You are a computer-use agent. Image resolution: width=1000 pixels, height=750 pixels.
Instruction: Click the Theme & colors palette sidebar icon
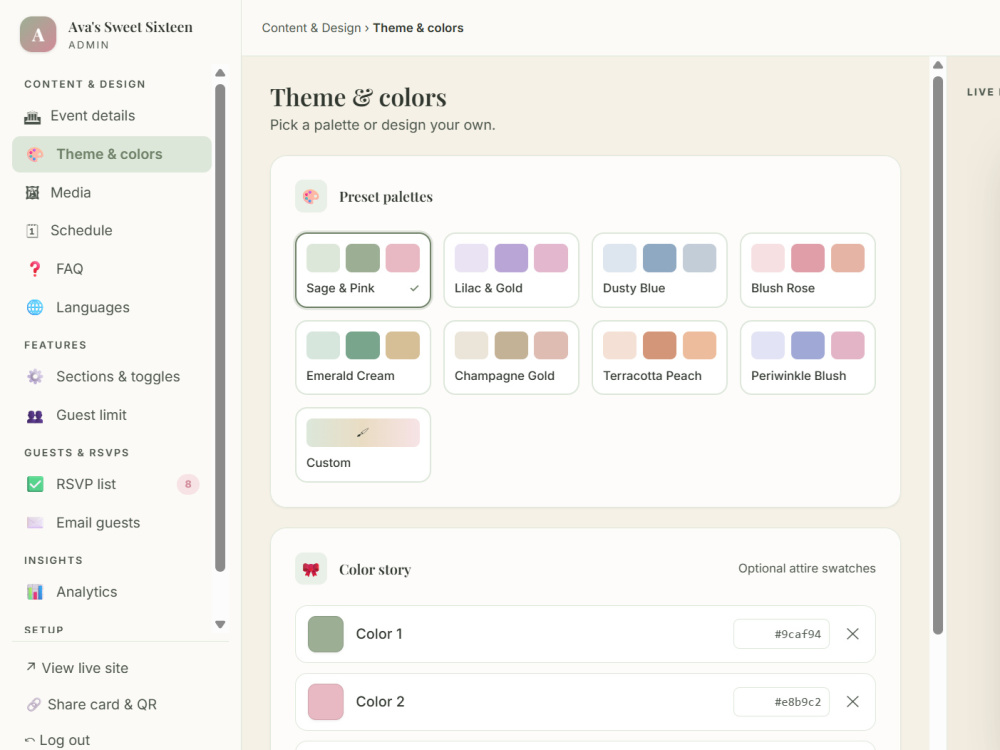tap(35, 154)
